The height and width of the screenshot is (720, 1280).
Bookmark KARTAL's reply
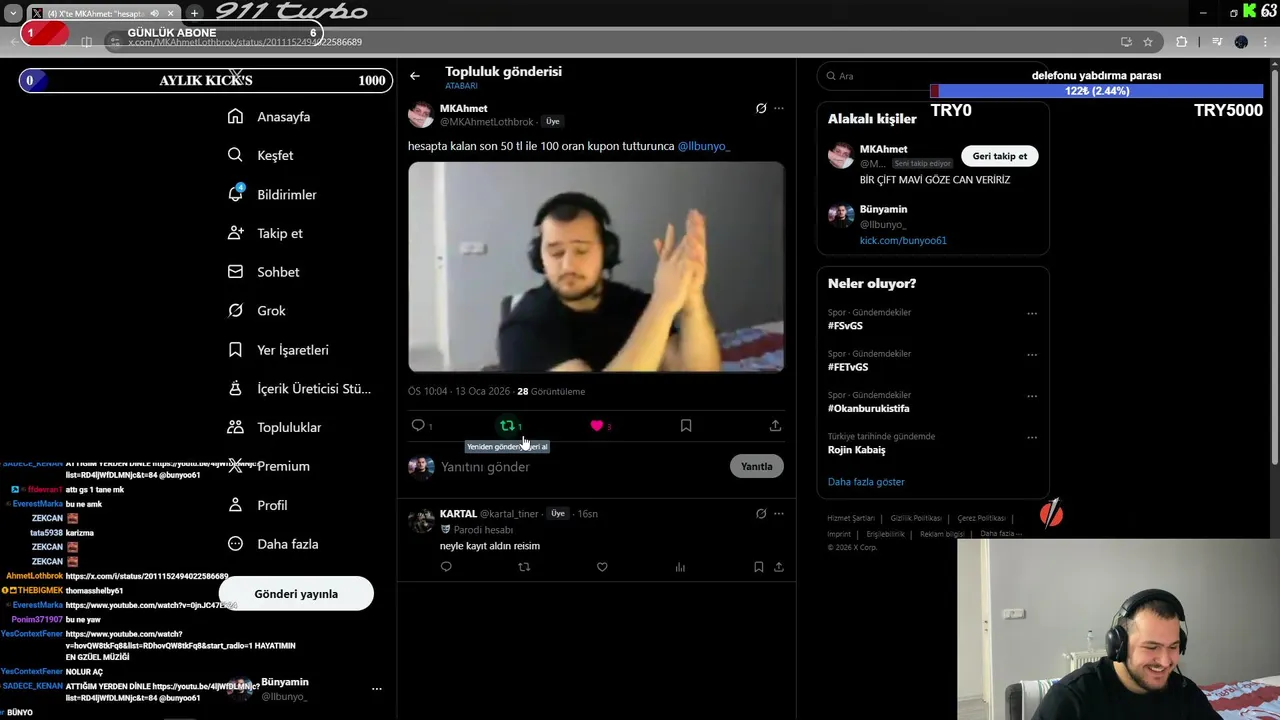[758, 567]
